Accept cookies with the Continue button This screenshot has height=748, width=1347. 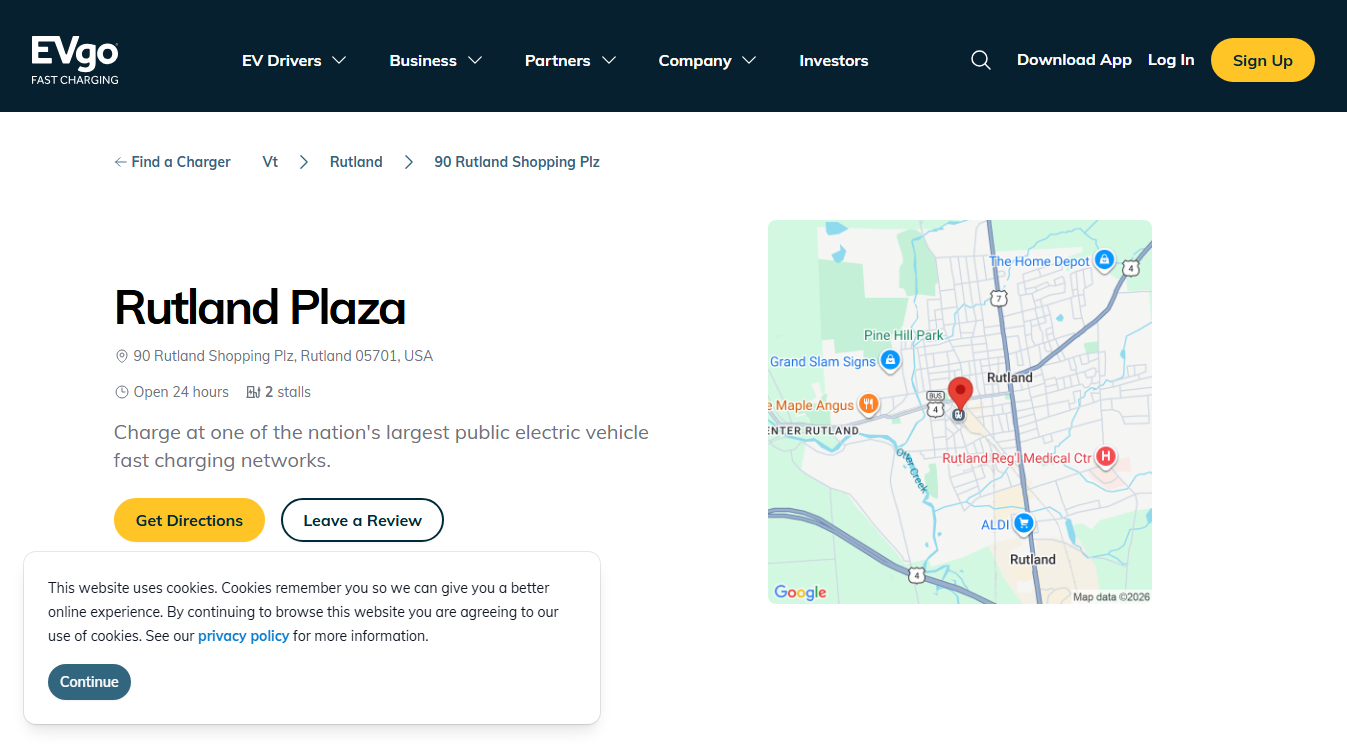[89, 682]
